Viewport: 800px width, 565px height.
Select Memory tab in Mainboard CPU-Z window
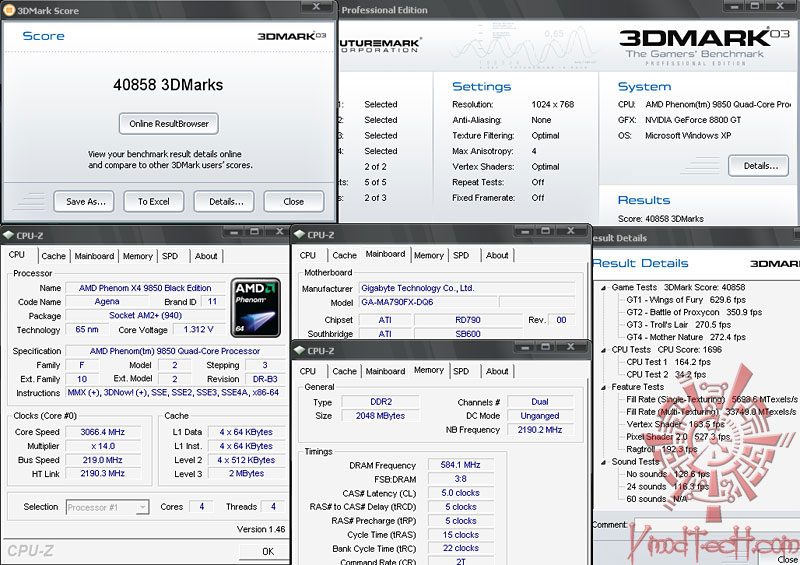(429, 255)
